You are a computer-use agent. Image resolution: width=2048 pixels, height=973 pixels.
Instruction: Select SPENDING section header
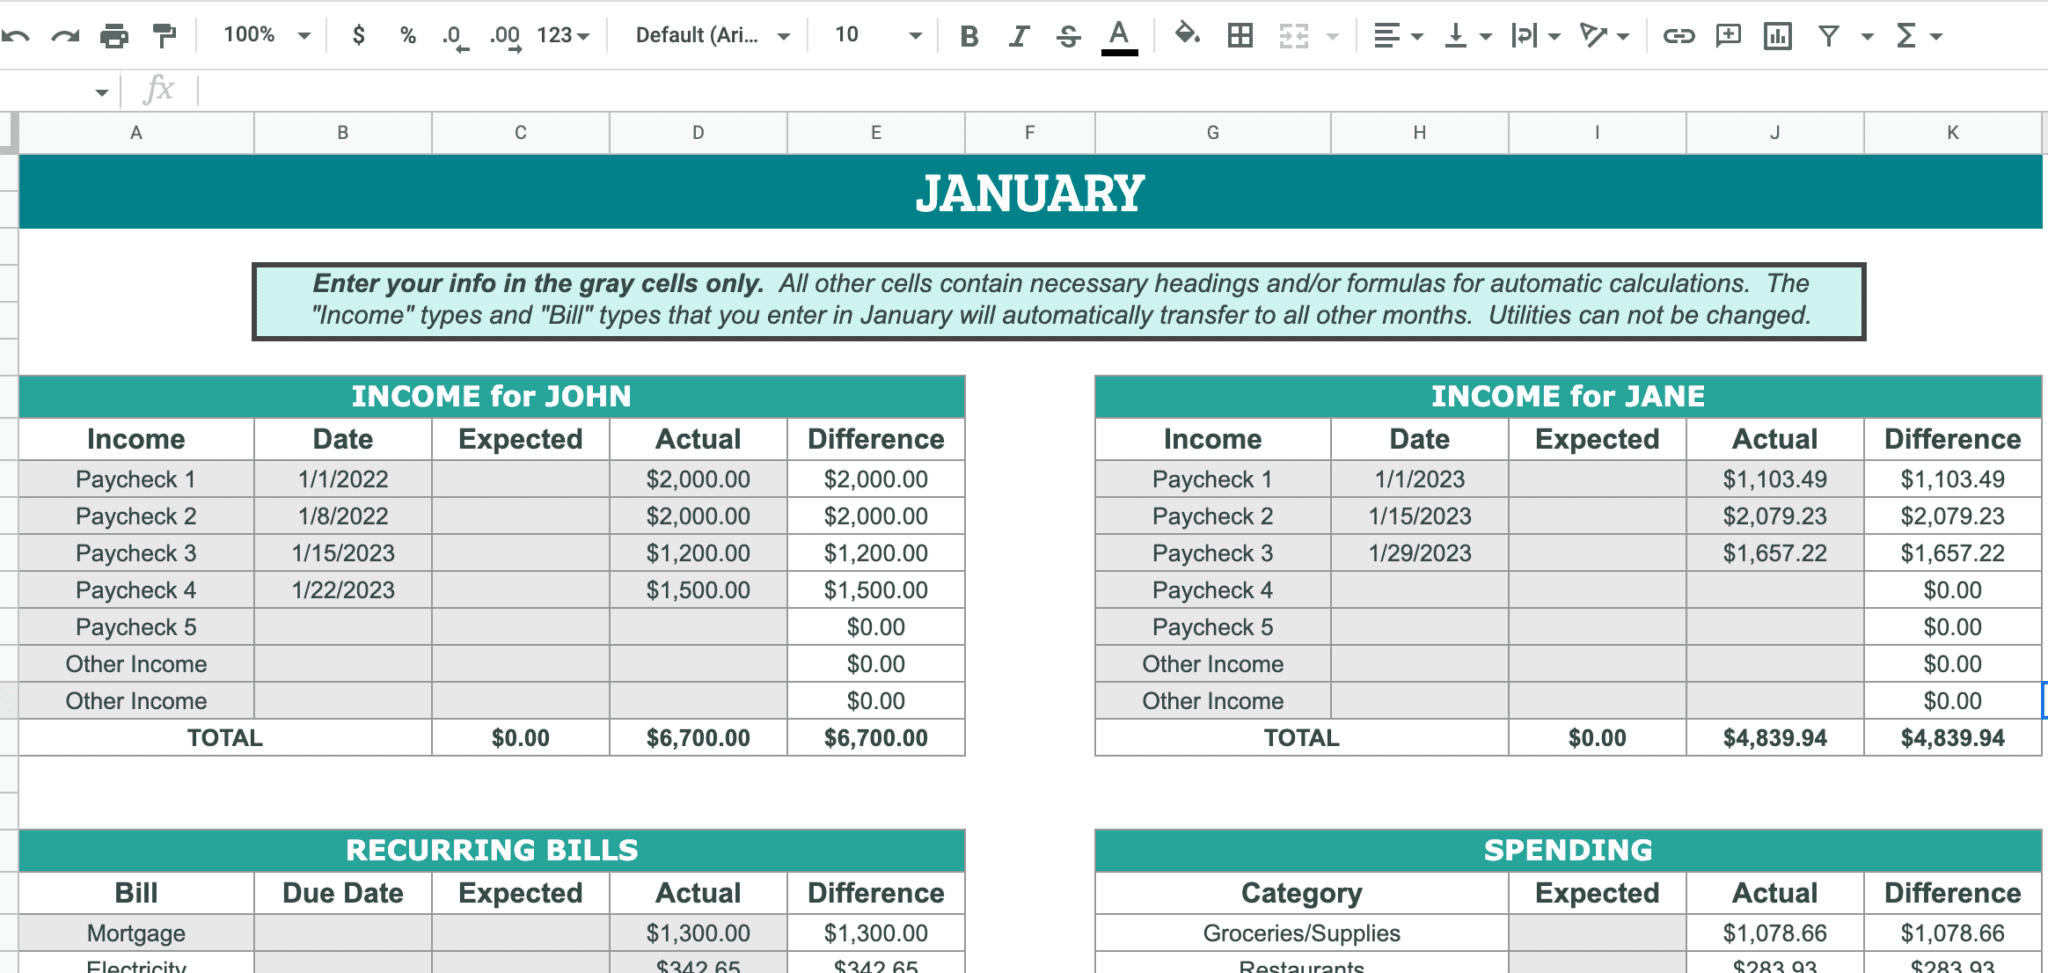click(1568, 850)
